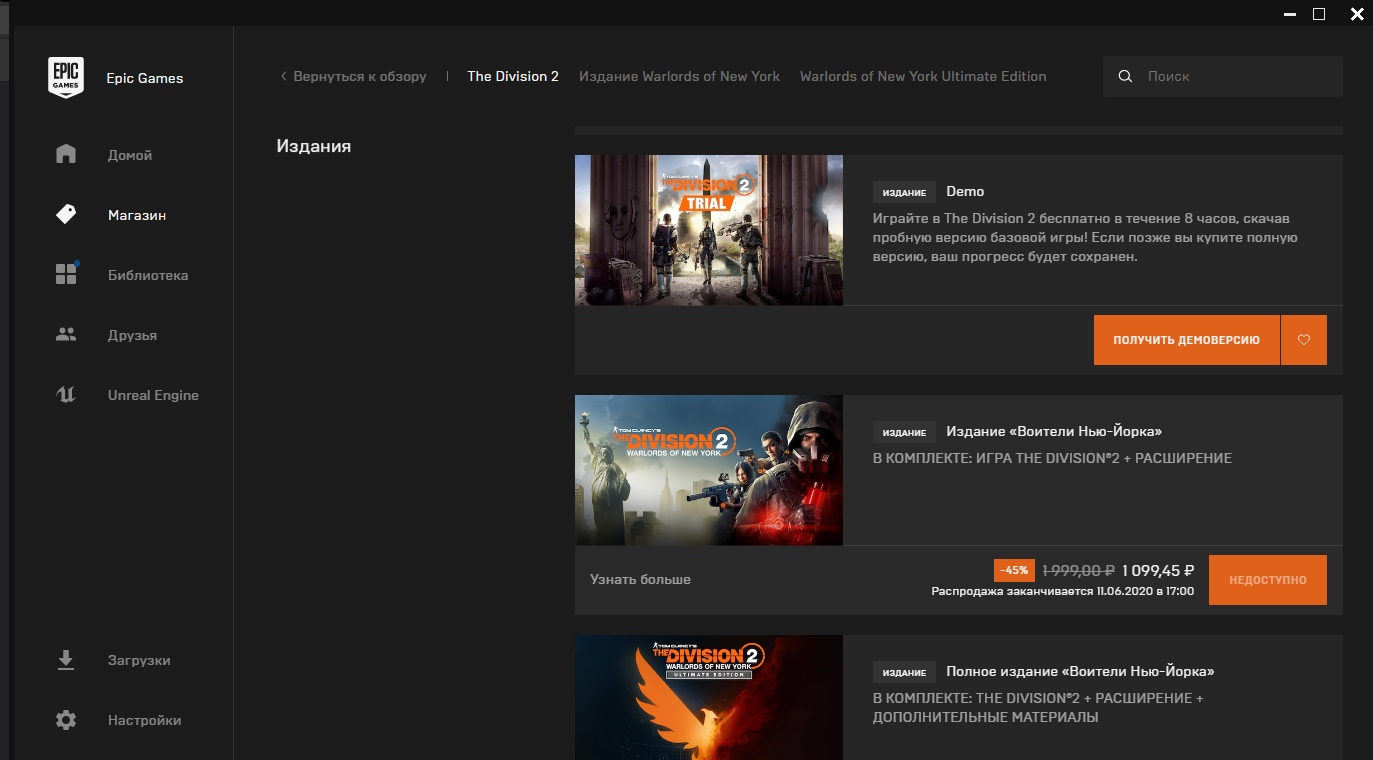1373x760 pixels.
Task: Open Загрузки in the sidebar
Action: [x=139, y=660]
